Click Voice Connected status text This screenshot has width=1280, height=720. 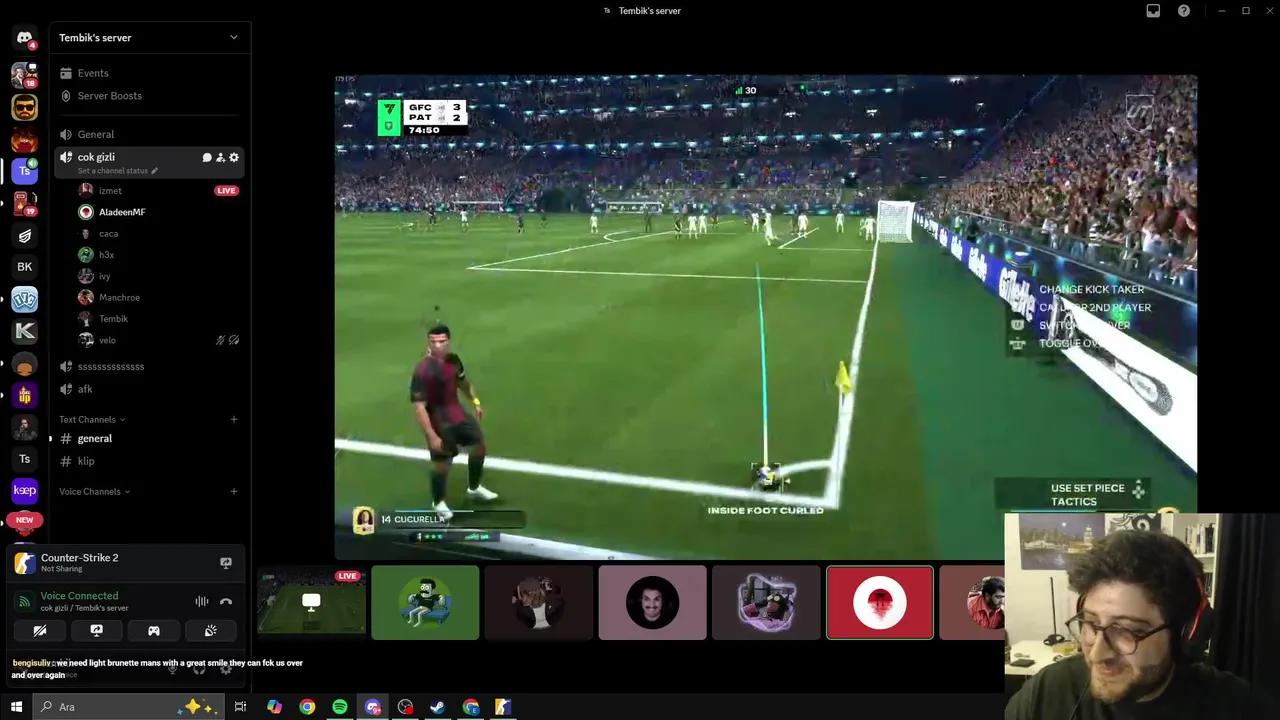[x=79, y=596]
